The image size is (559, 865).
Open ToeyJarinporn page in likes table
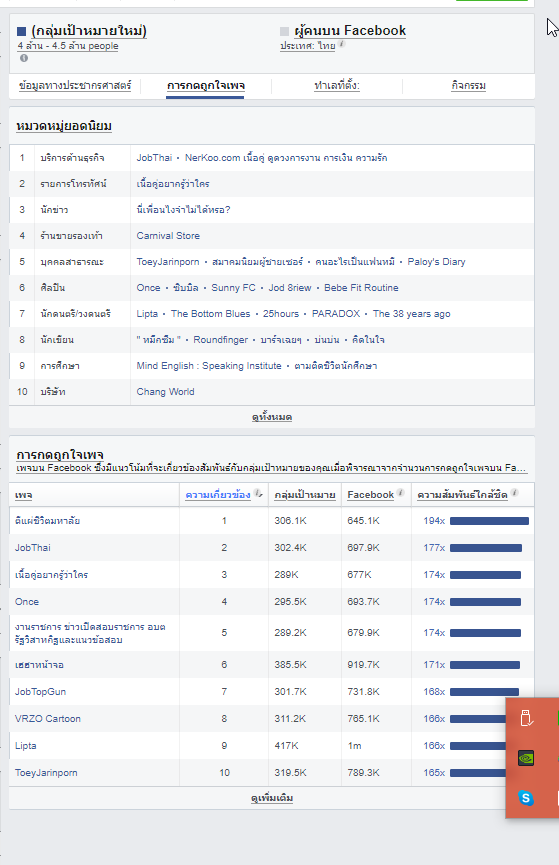[46, 773]
